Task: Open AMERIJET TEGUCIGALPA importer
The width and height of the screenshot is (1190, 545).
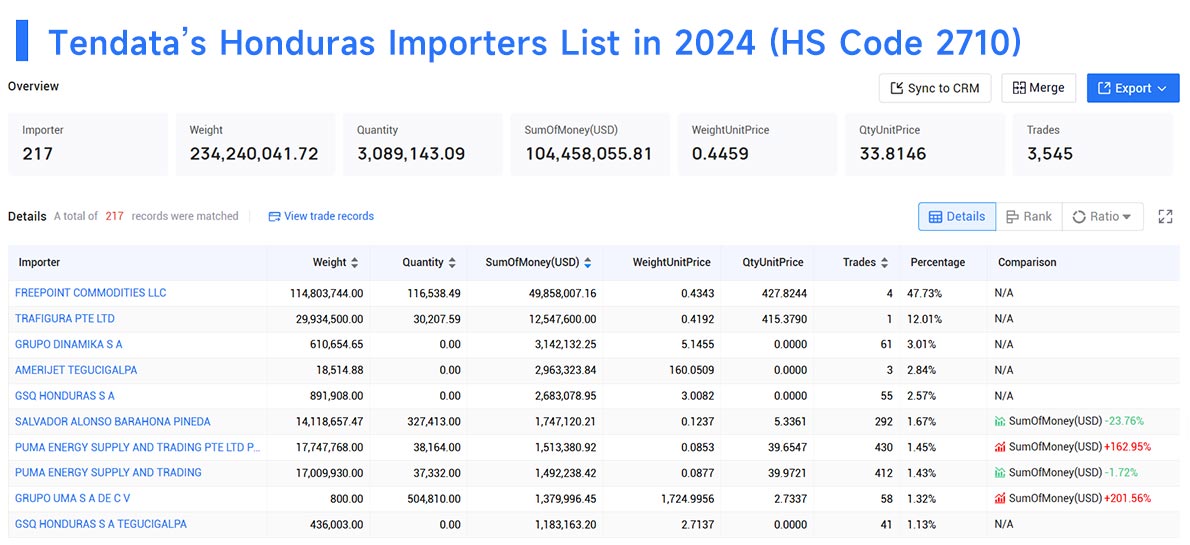Action: point(76,370)
